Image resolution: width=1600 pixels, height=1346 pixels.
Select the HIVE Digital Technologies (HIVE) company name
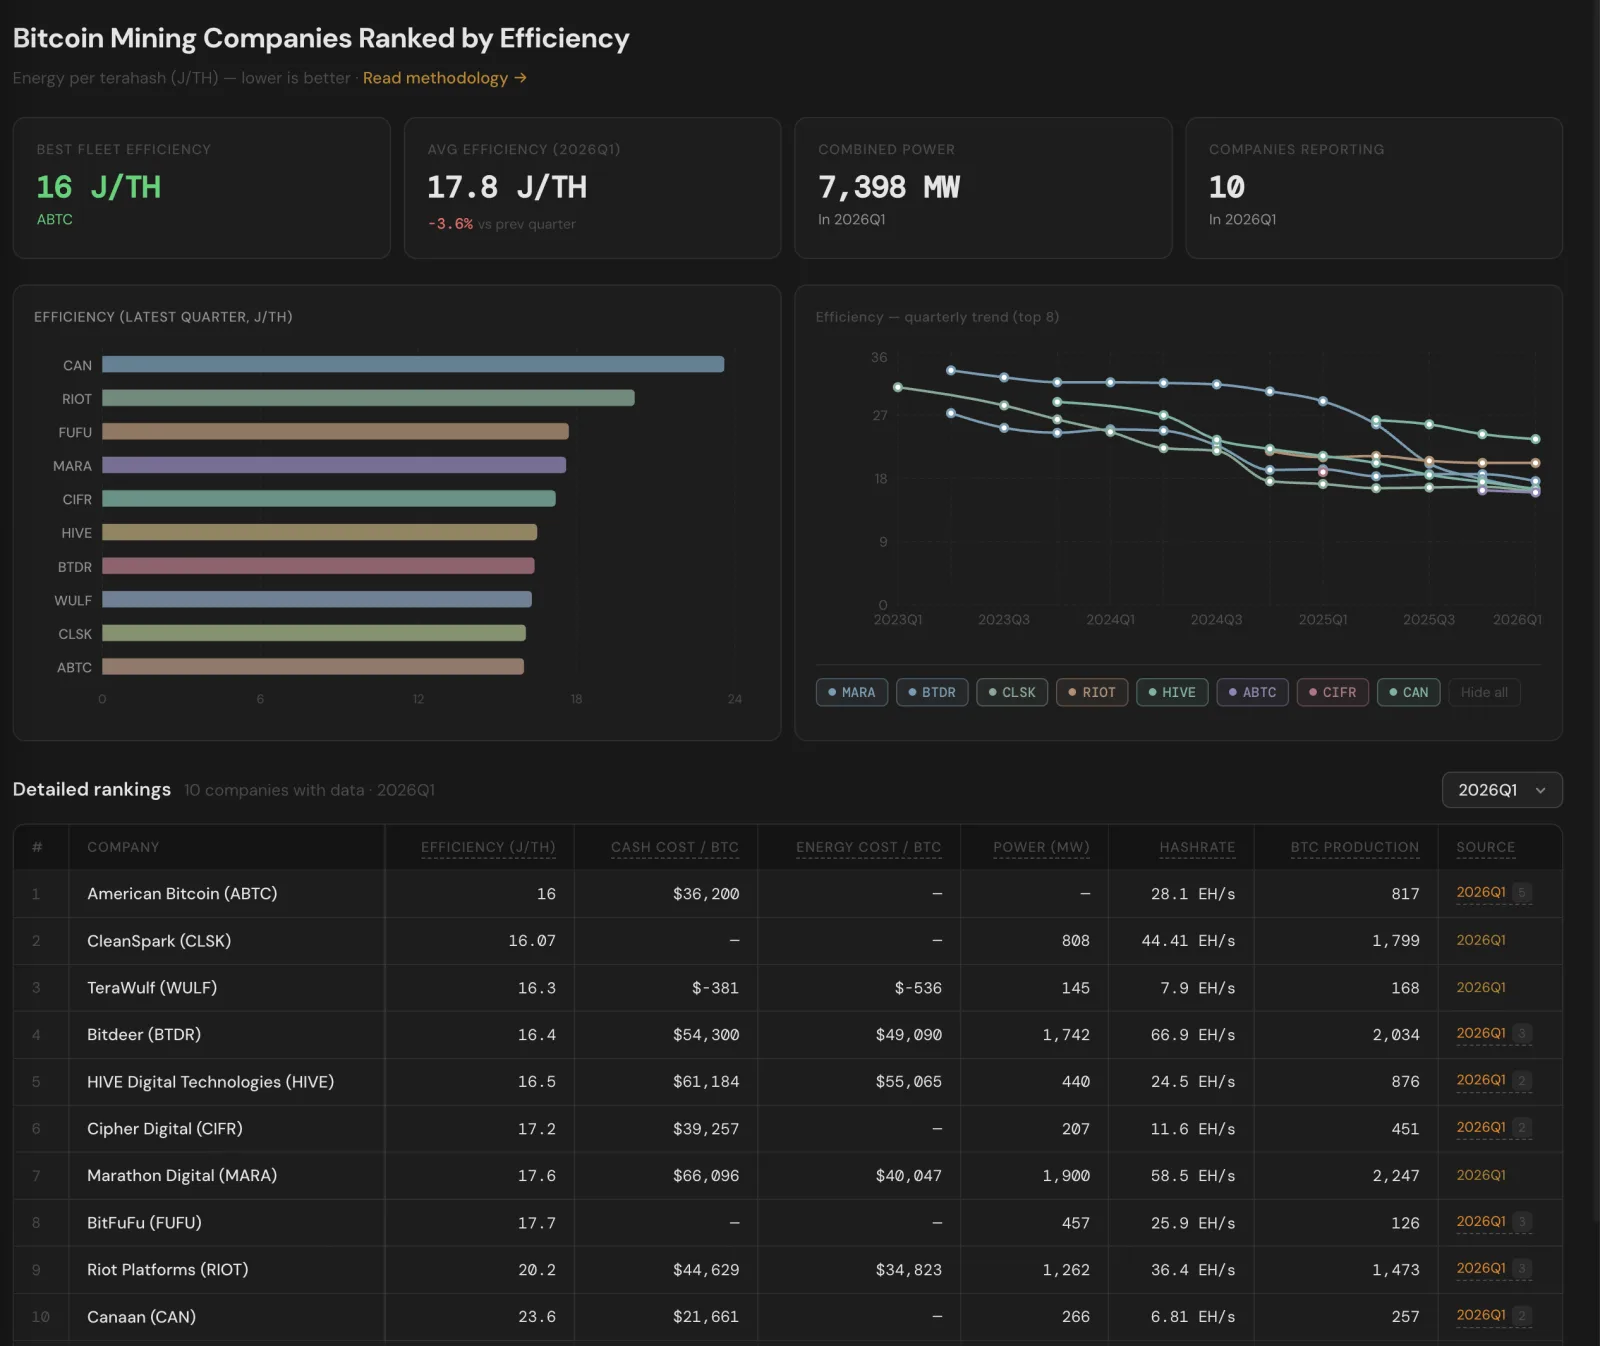(211, 1082)
